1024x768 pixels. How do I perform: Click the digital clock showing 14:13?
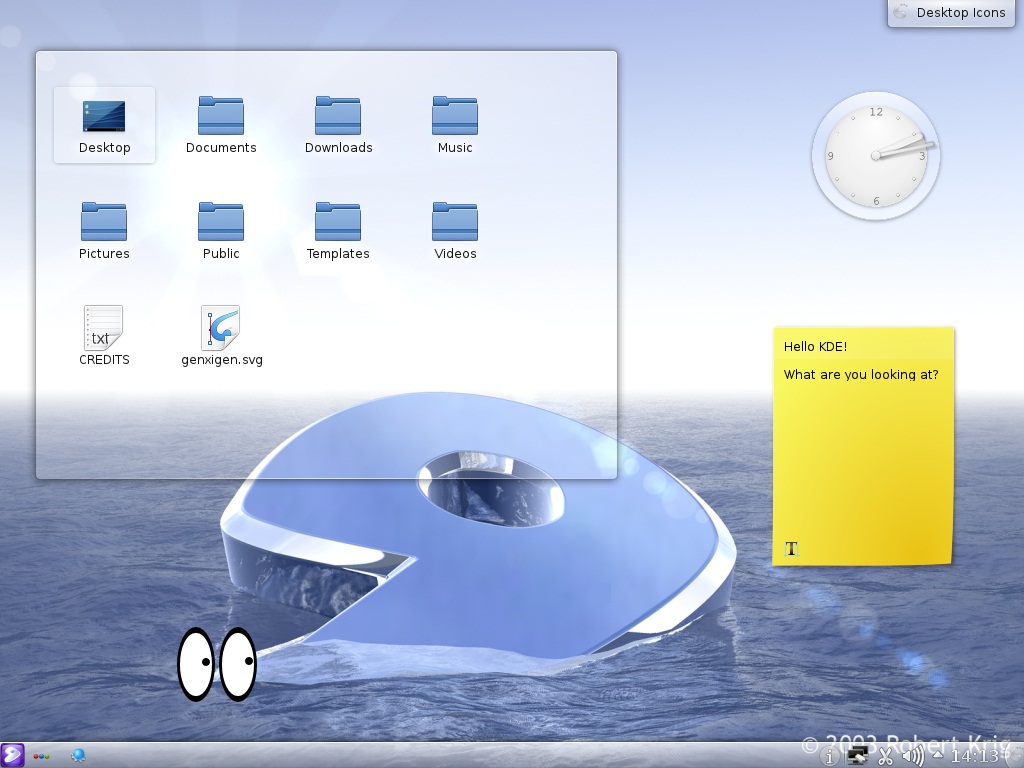pos(974,756)
